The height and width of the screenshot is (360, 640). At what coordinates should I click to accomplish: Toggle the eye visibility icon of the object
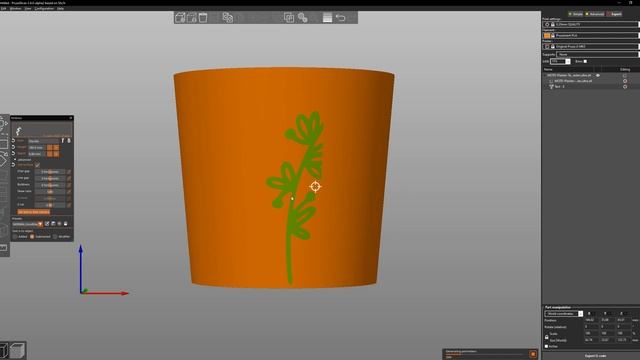point(598,76)
